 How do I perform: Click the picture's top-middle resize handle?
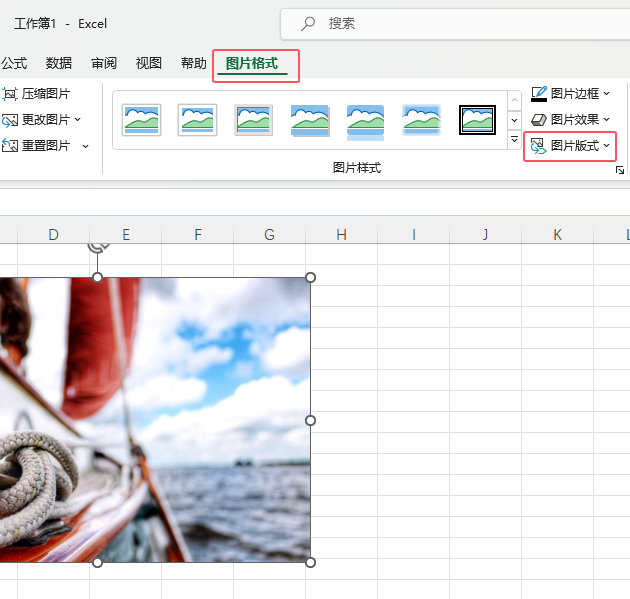click(97, 277)
